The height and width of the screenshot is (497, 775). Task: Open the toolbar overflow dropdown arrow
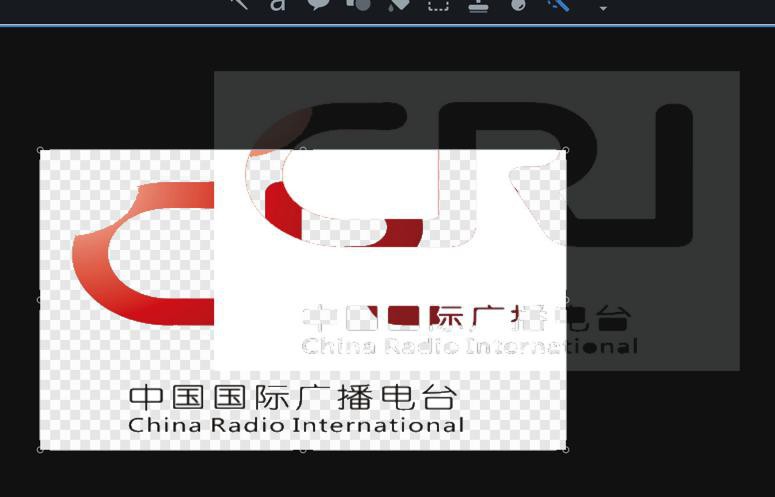click(x=603, y=8)
